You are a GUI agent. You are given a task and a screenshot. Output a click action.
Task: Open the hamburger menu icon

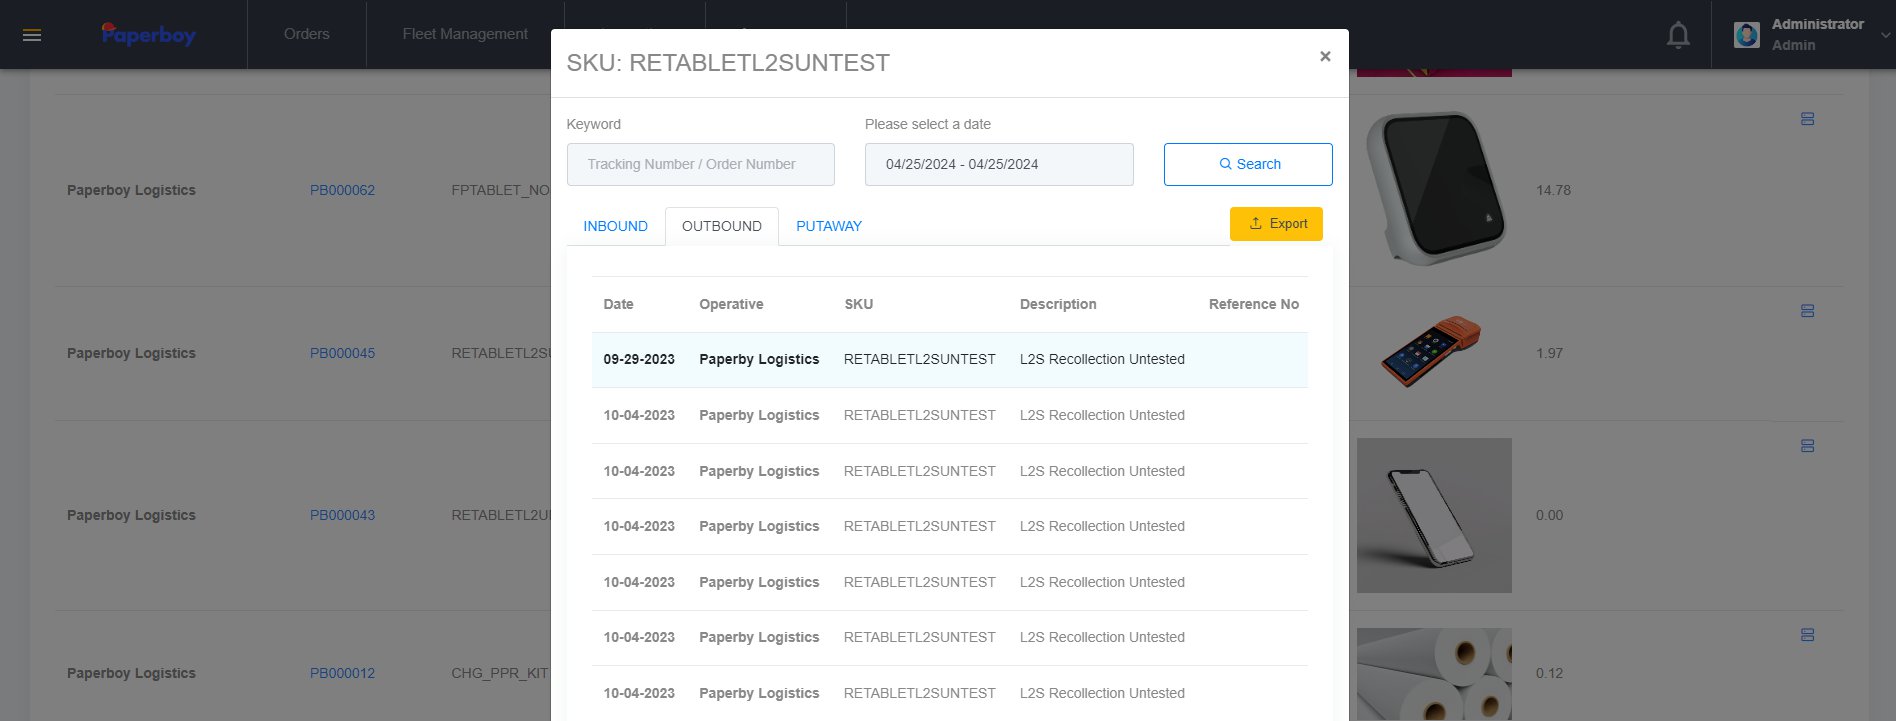32,35
